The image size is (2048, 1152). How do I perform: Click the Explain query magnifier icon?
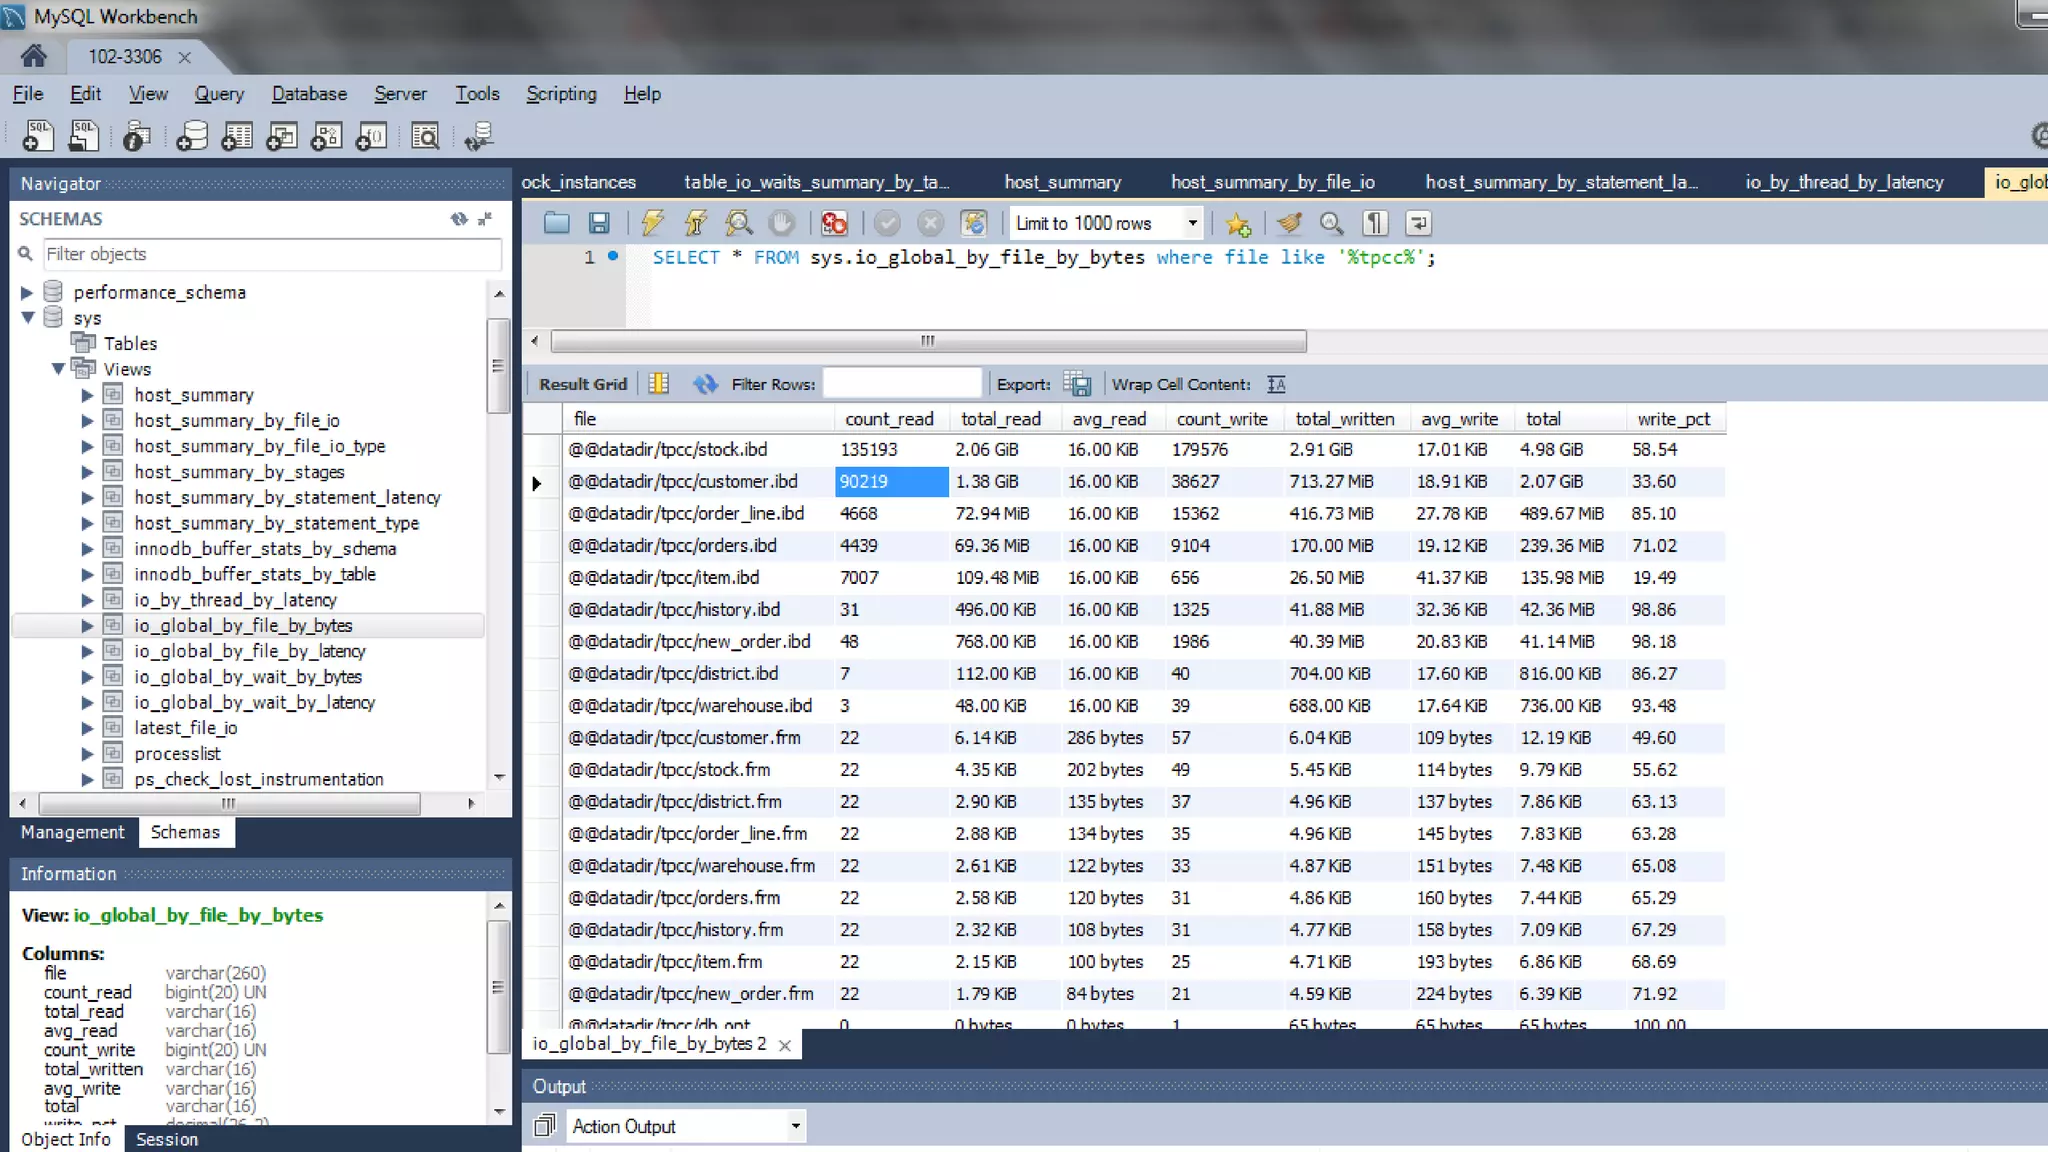[x=739, y=223]
